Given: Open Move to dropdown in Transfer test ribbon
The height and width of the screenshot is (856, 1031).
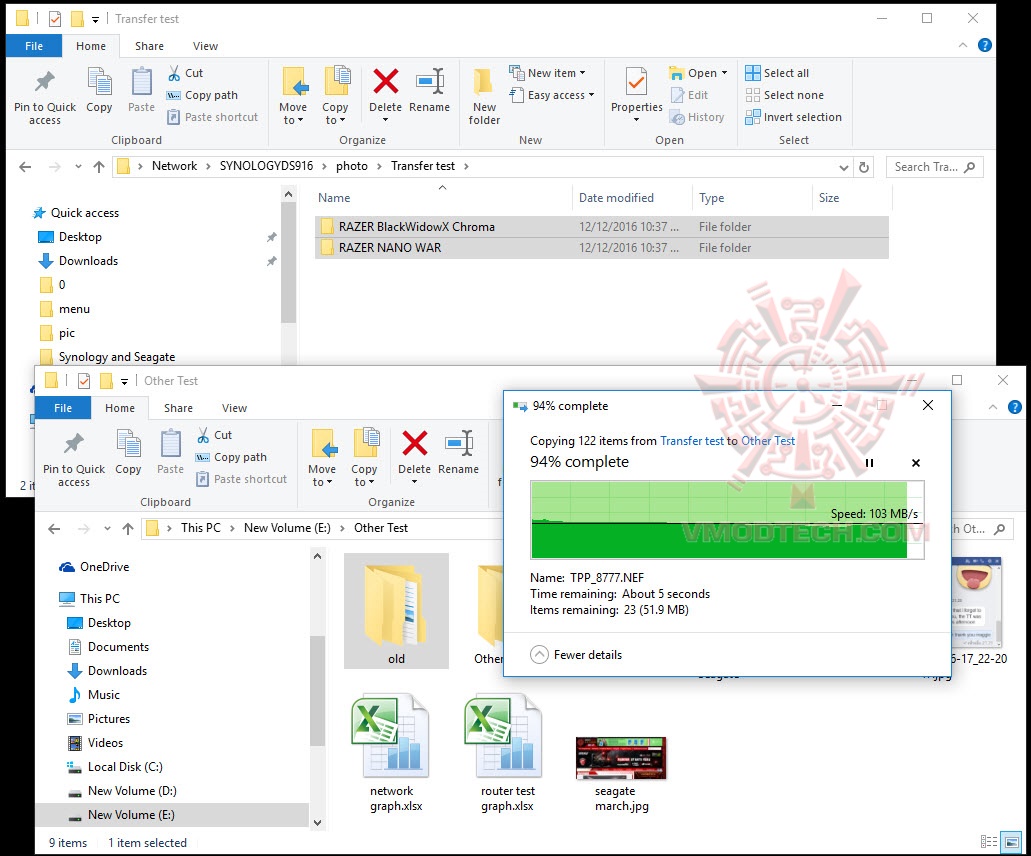Looking at the screenshot, I should 293,97.
